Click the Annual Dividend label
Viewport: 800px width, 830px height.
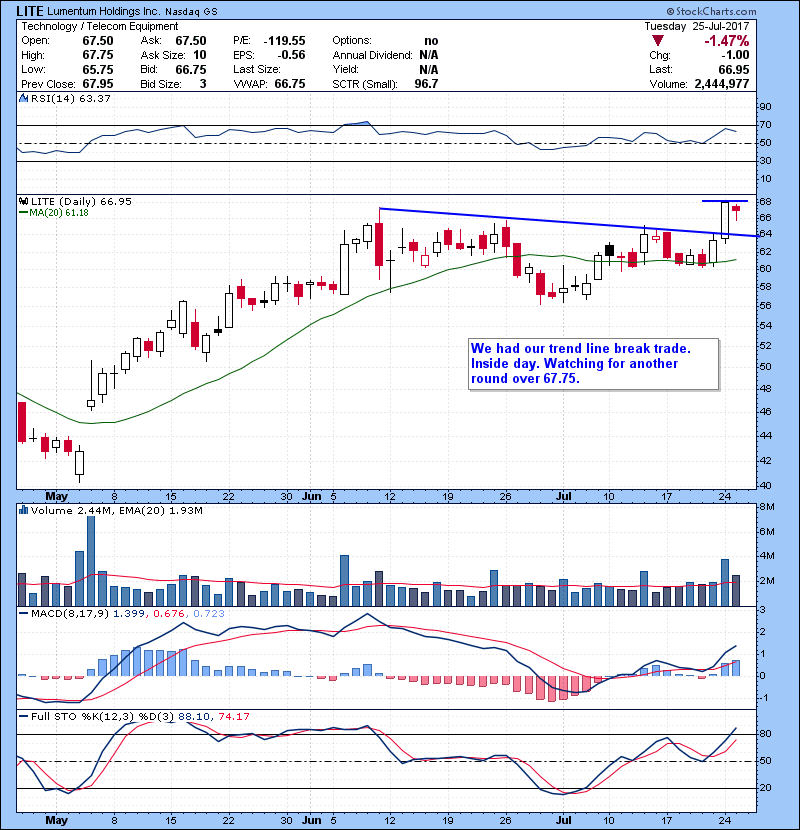tap(372, 55)
